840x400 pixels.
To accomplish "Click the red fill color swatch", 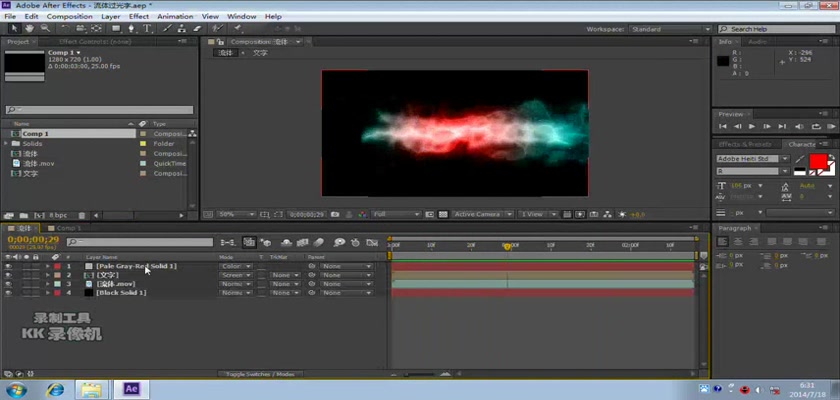I will 818,162.
